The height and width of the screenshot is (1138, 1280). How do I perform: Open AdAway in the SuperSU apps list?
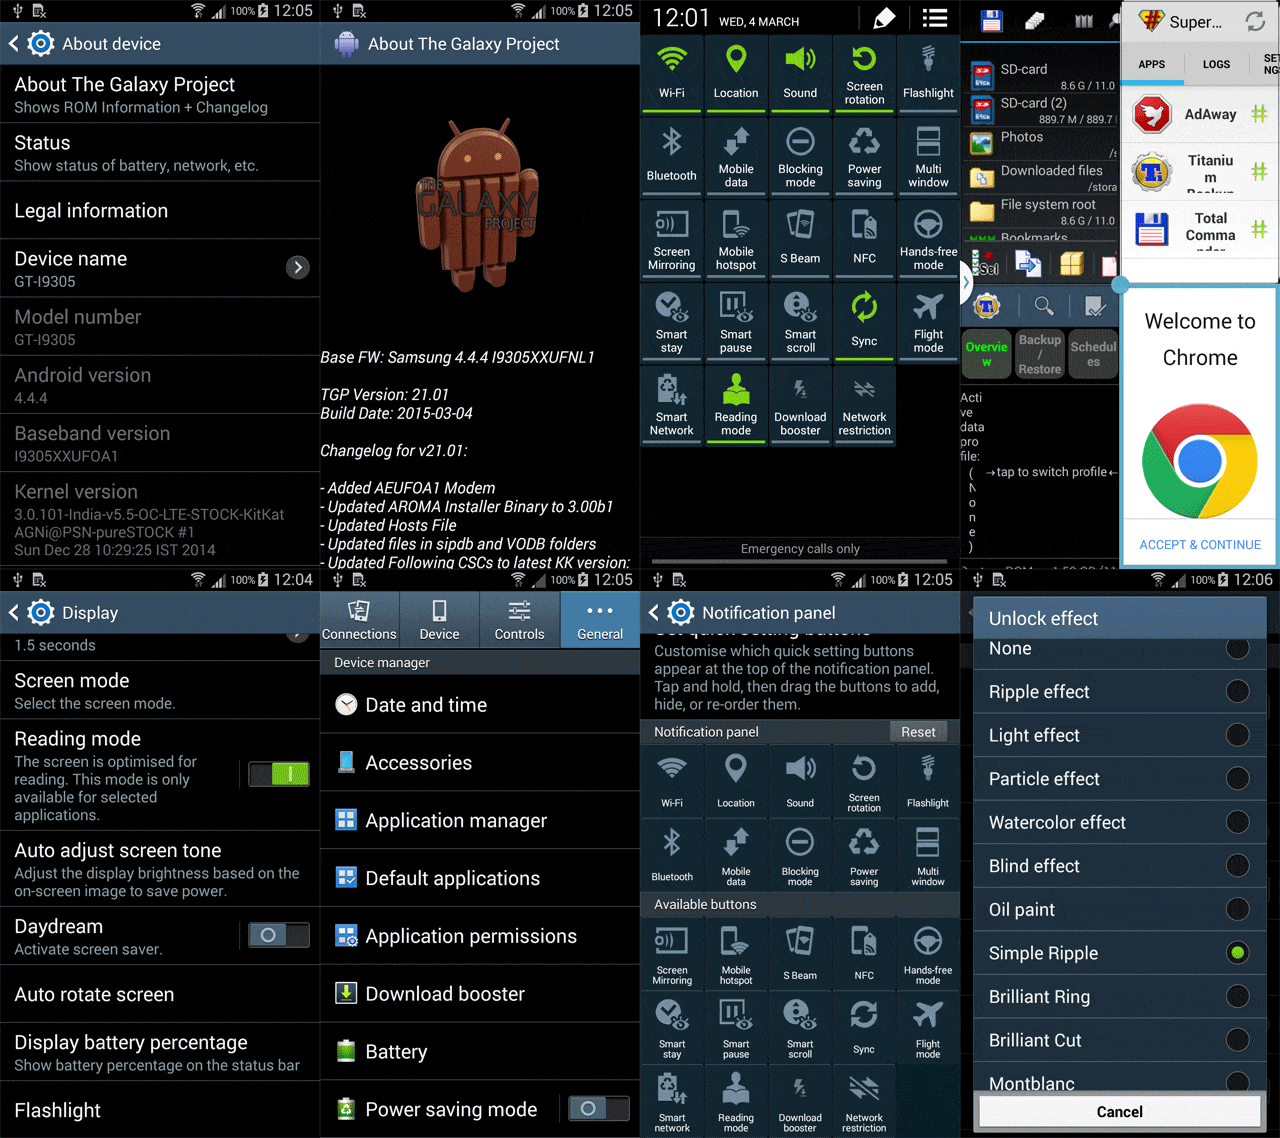(x=1200, y=114)
